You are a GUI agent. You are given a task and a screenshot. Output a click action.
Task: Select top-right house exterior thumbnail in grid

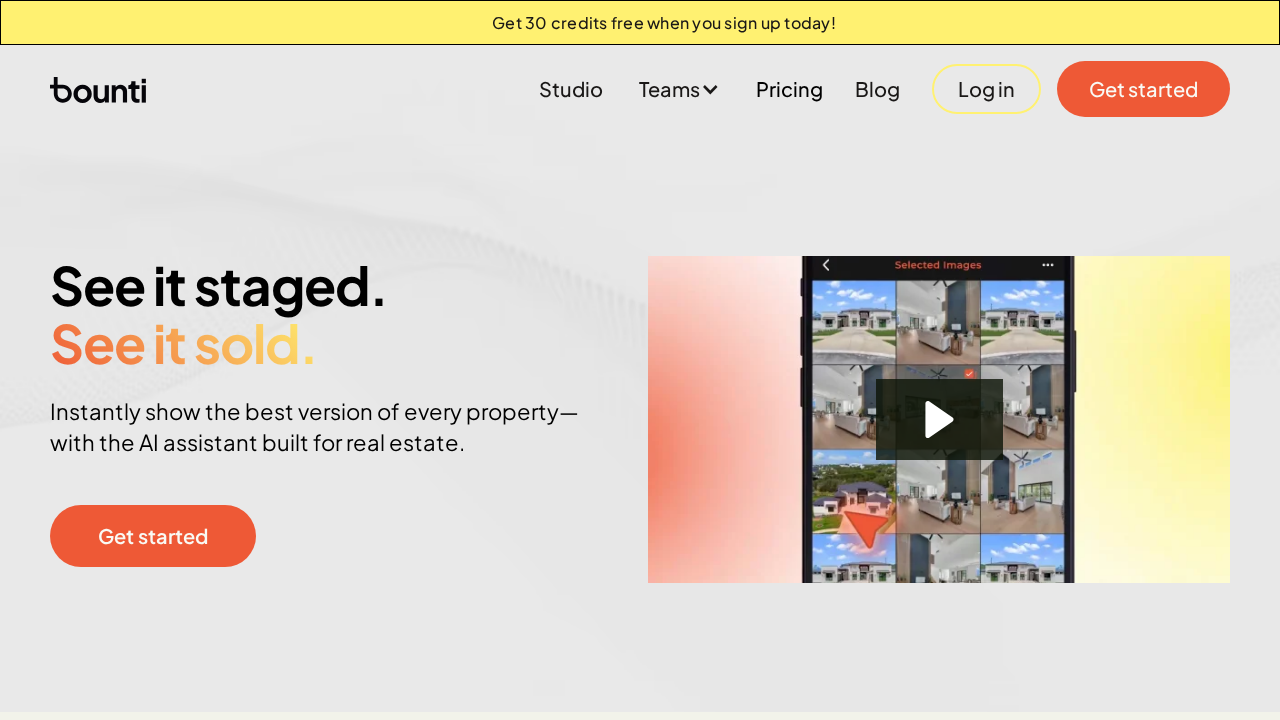point(1022,320)
